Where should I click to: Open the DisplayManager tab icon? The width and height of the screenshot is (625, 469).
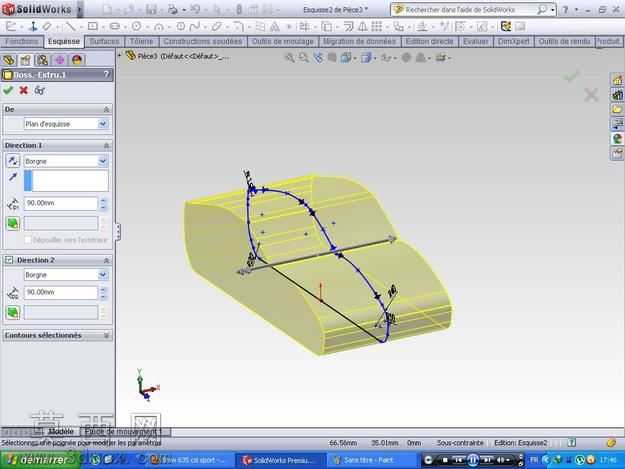[x=77, y=60]
